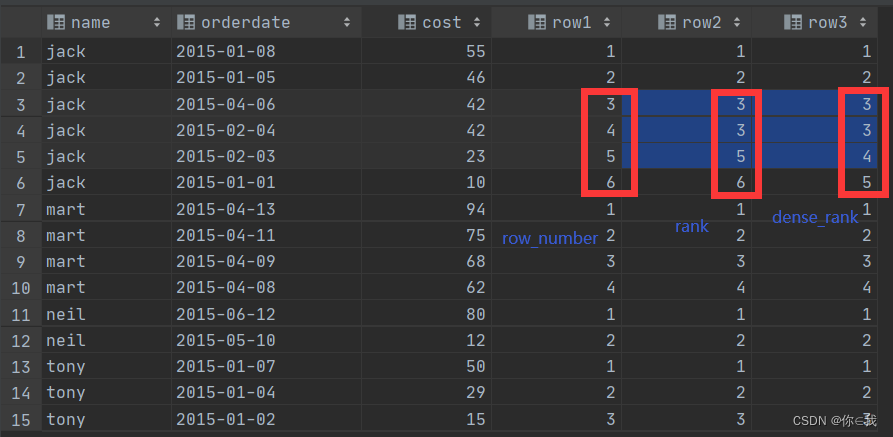
Task: Click the table icon beside the orderdate header
Action: [186, 22]
